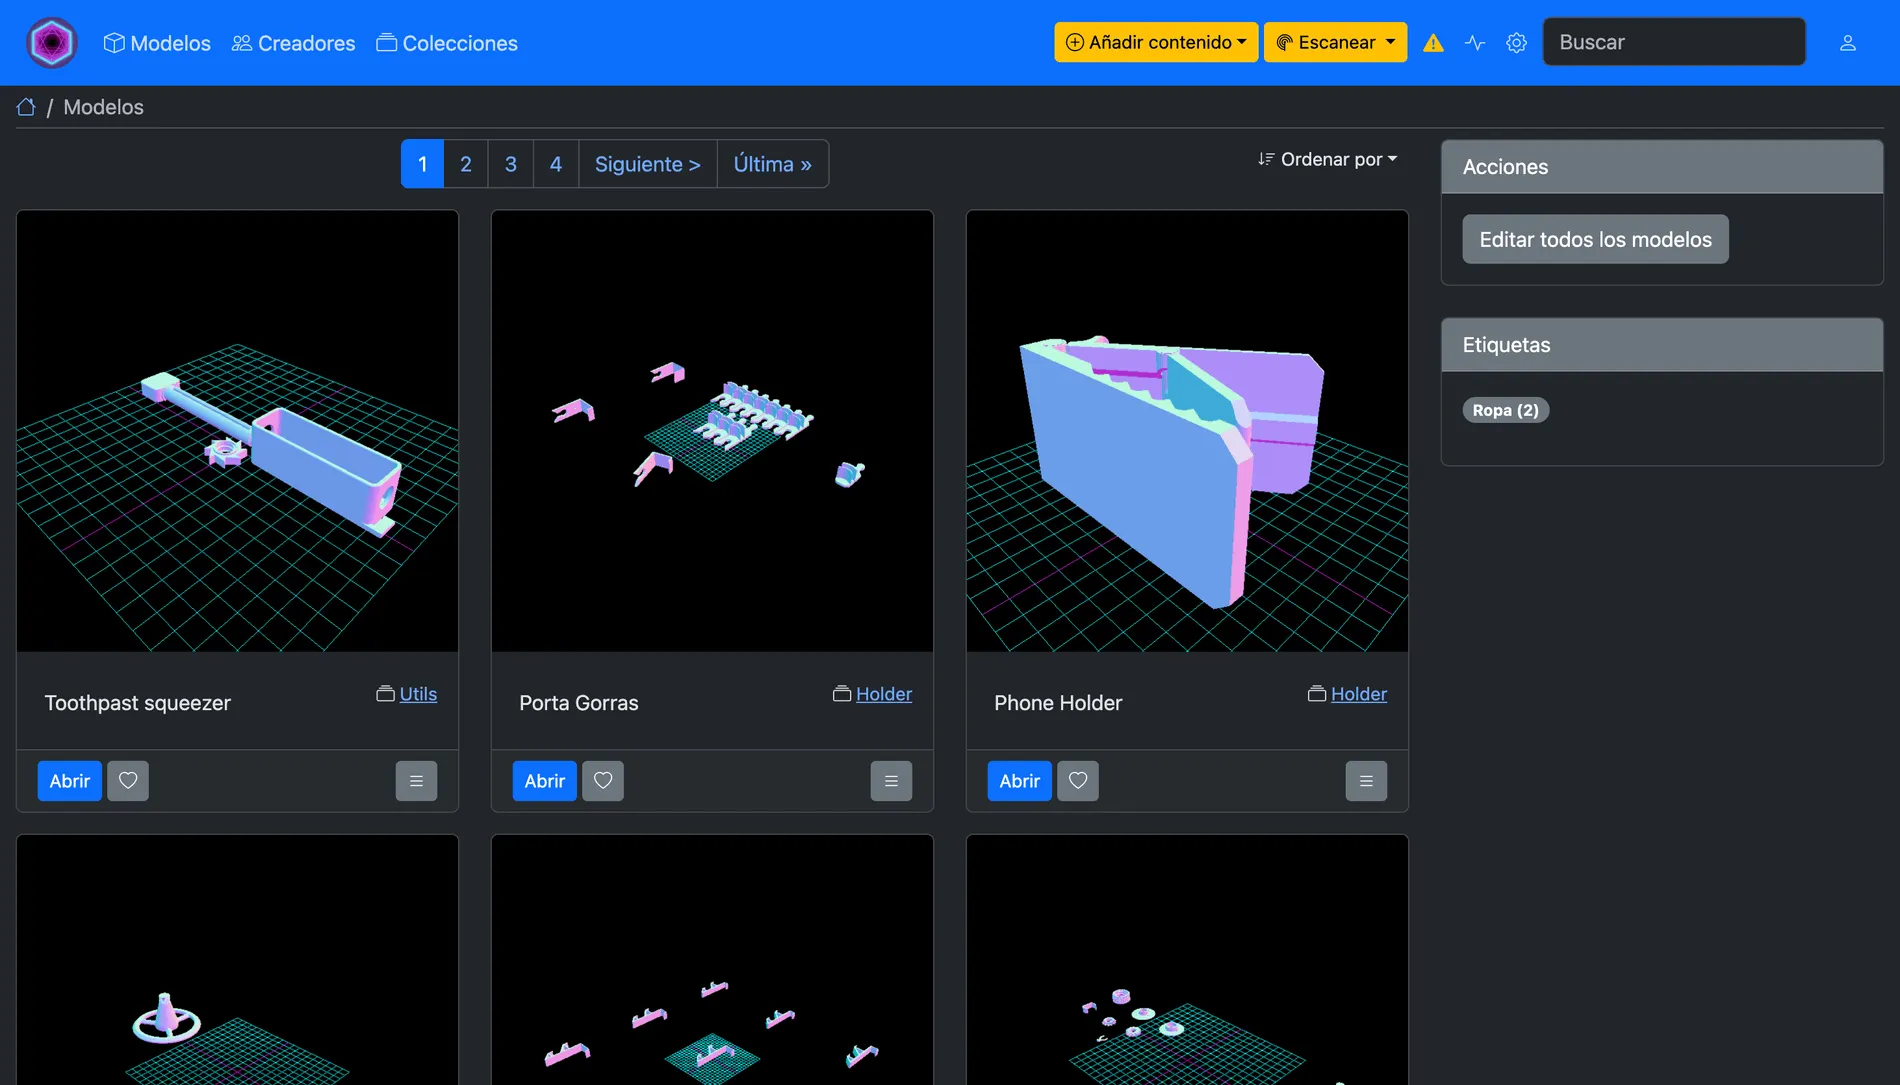Viewport: 1900px width, 1085px height.
Task: Go to home via breadcrumb house icon
Action: [x=26, y=107]
